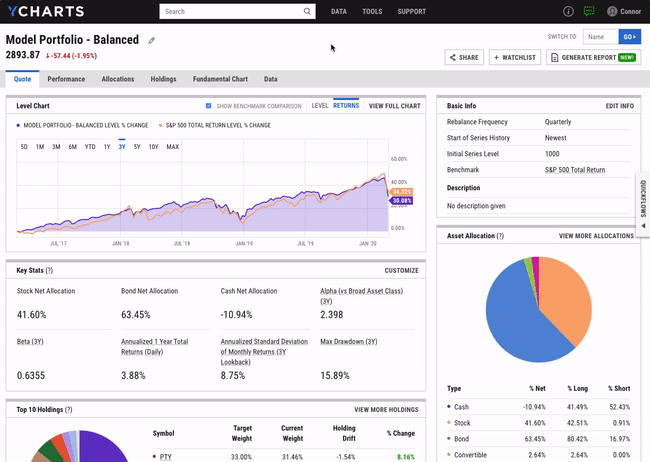Focus the top search box

click(x=237, y=11)
